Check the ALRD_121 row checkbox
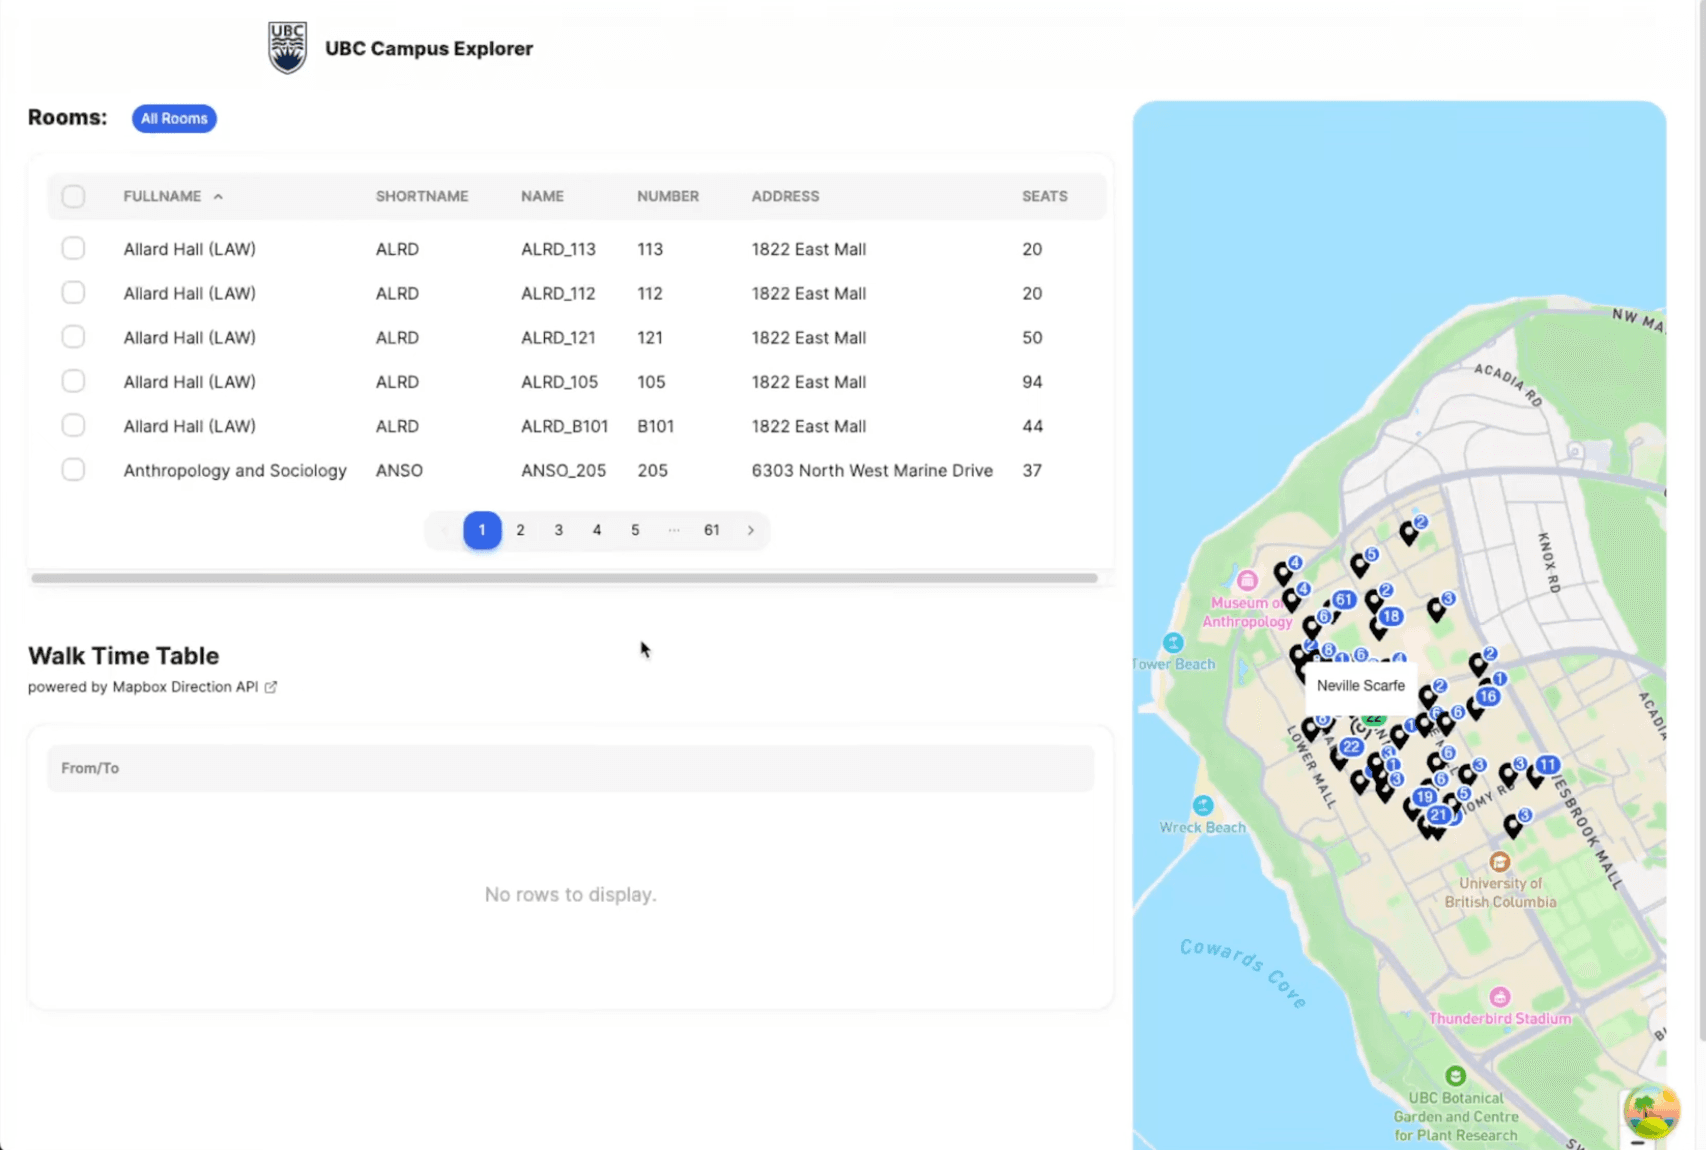Image resolution: width=1706 pixels, height=1150 pixels. tap(73, 336)
